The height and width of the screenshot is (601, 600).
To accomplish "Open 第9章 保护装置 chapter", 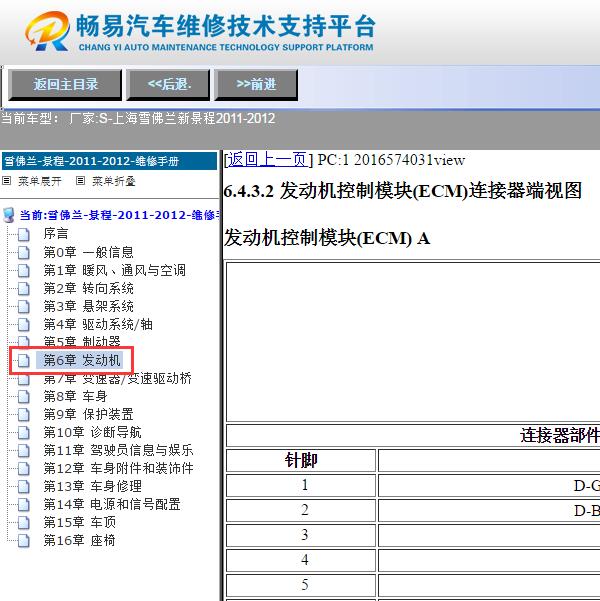I will (x=89, y=414).
